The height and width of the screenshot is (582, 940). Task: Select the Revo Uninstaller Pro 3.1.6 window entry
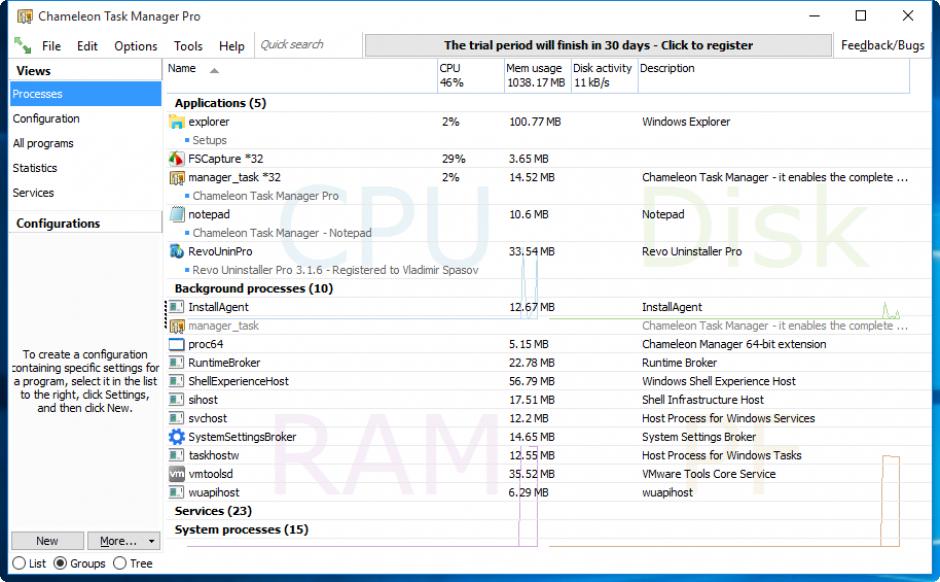(x=335, y=270)
